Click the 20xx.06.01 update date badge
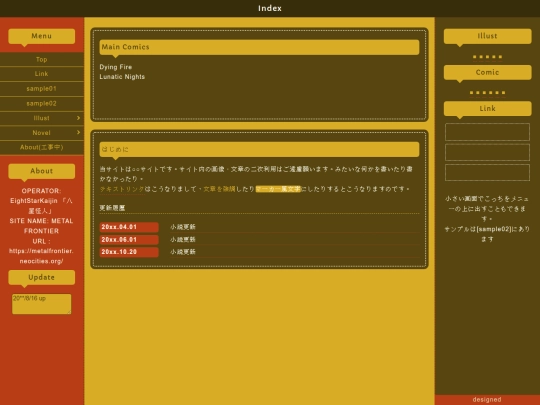Image resolution: width=540 pixels, height=405 pixels. click(x=129, y=239)
